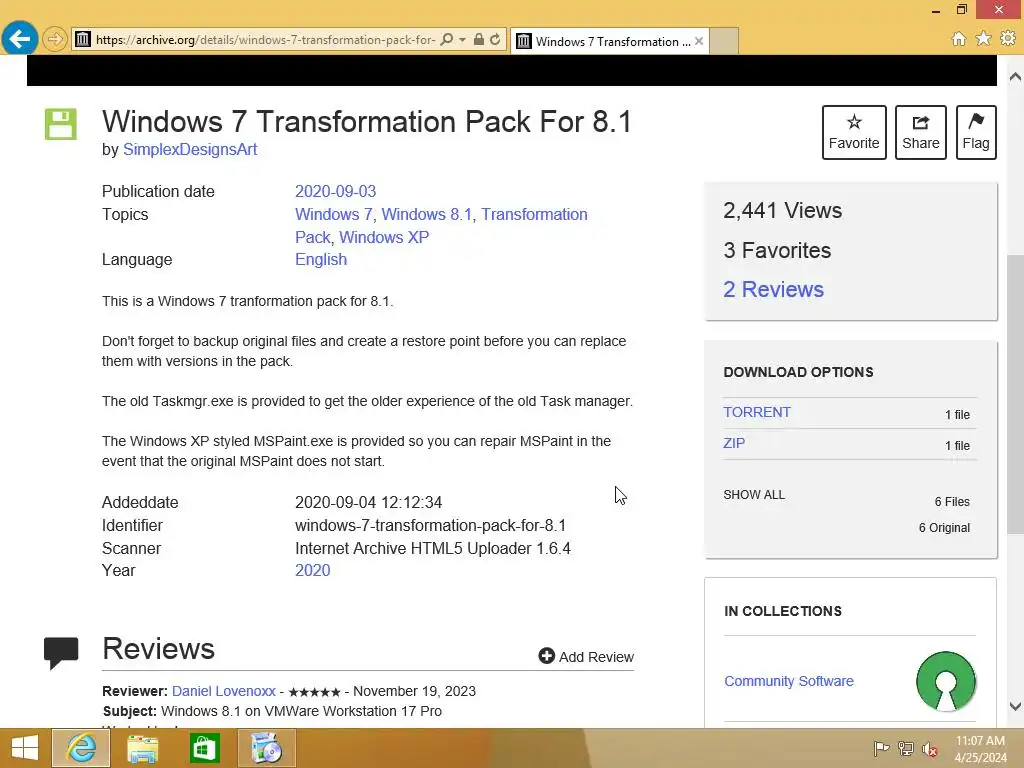Open SimplexDesignsArt uploader link
1024x768 pixels.
[190, 150]
